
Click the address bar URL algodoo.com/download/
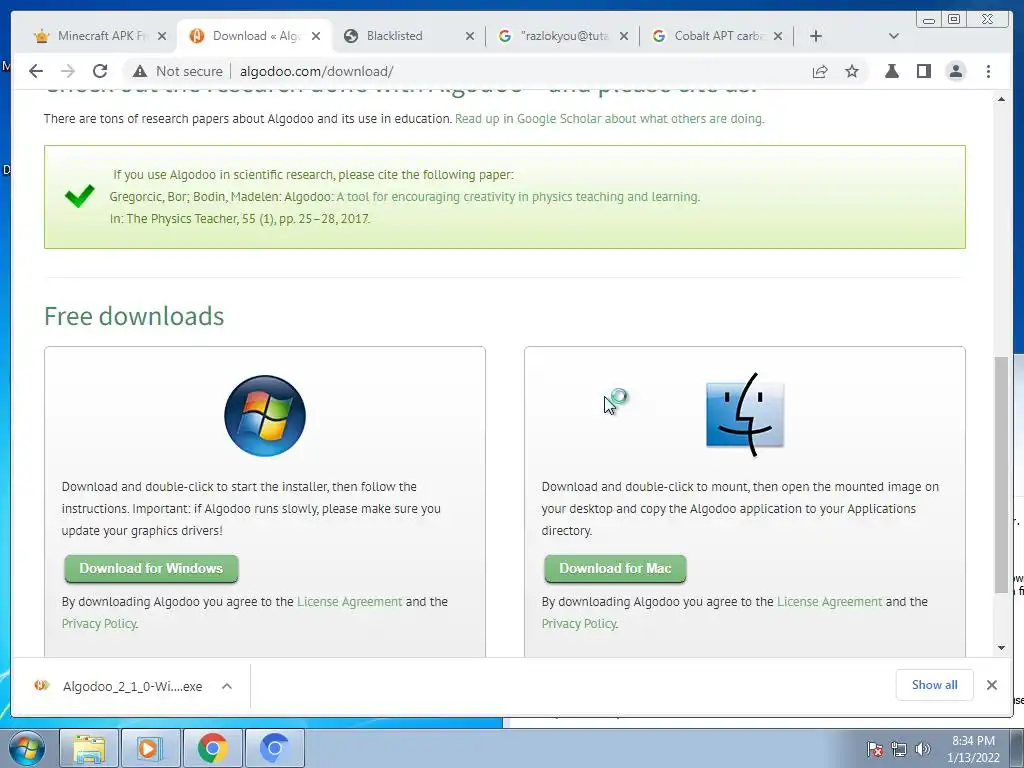317,71
